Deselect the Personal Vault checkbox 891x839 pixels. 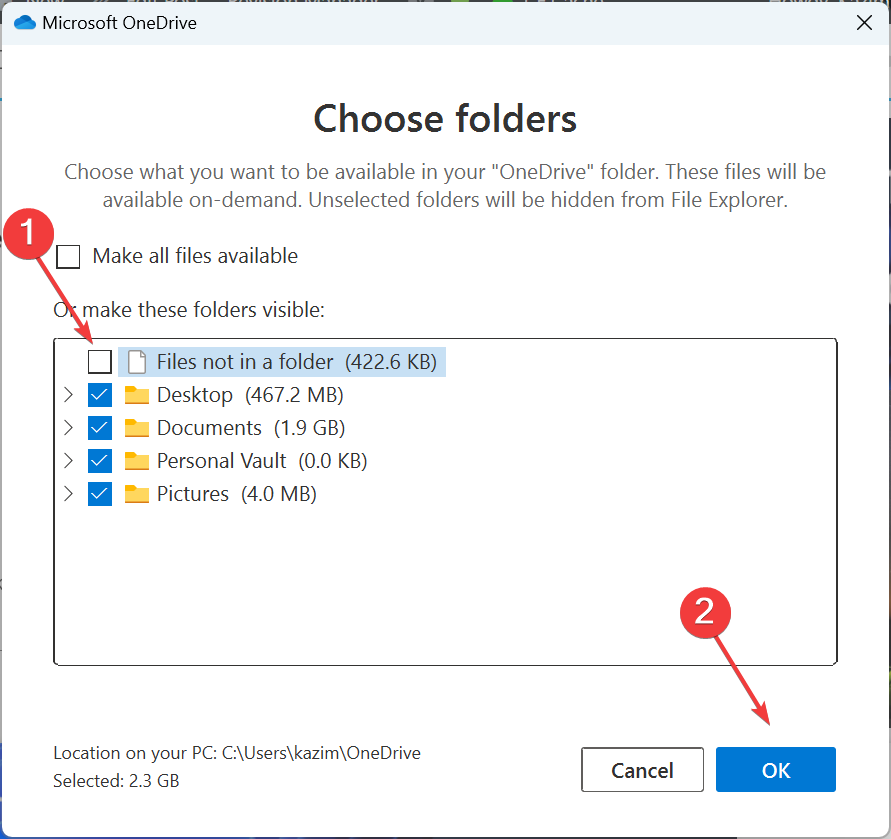click(x=100, y=461)
